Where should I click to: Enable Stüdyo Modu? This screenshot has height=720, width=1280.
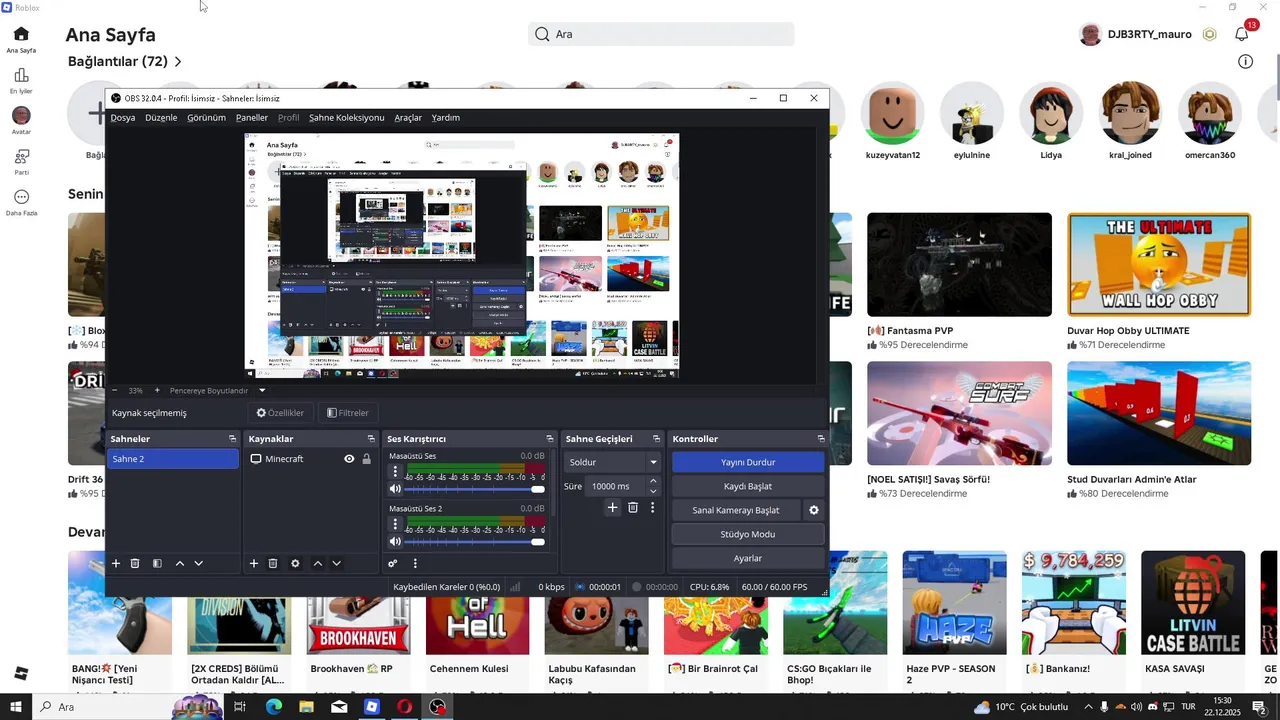[x=748, y=534]
